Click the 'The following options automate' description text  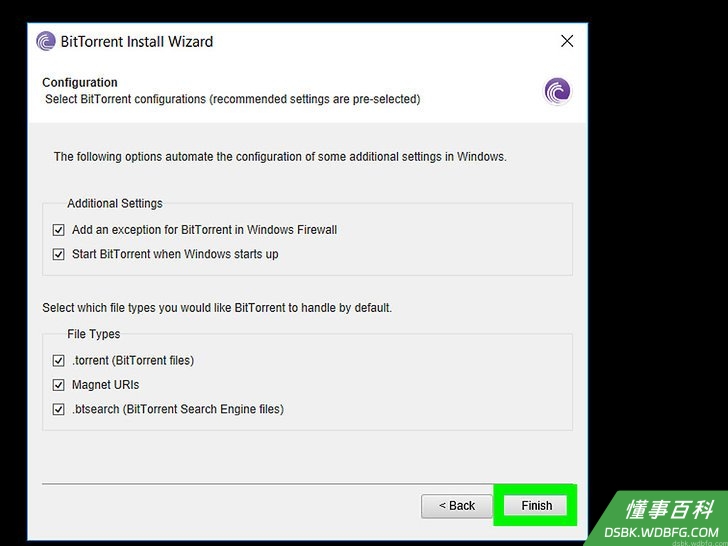(280, 157)
